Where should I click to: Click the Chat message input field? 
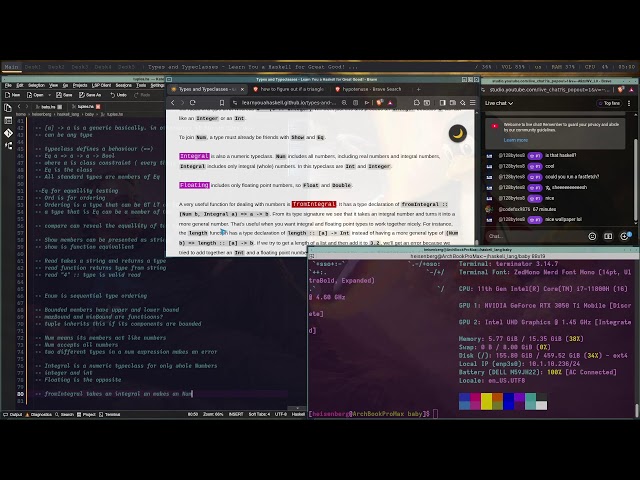[535, 236]
